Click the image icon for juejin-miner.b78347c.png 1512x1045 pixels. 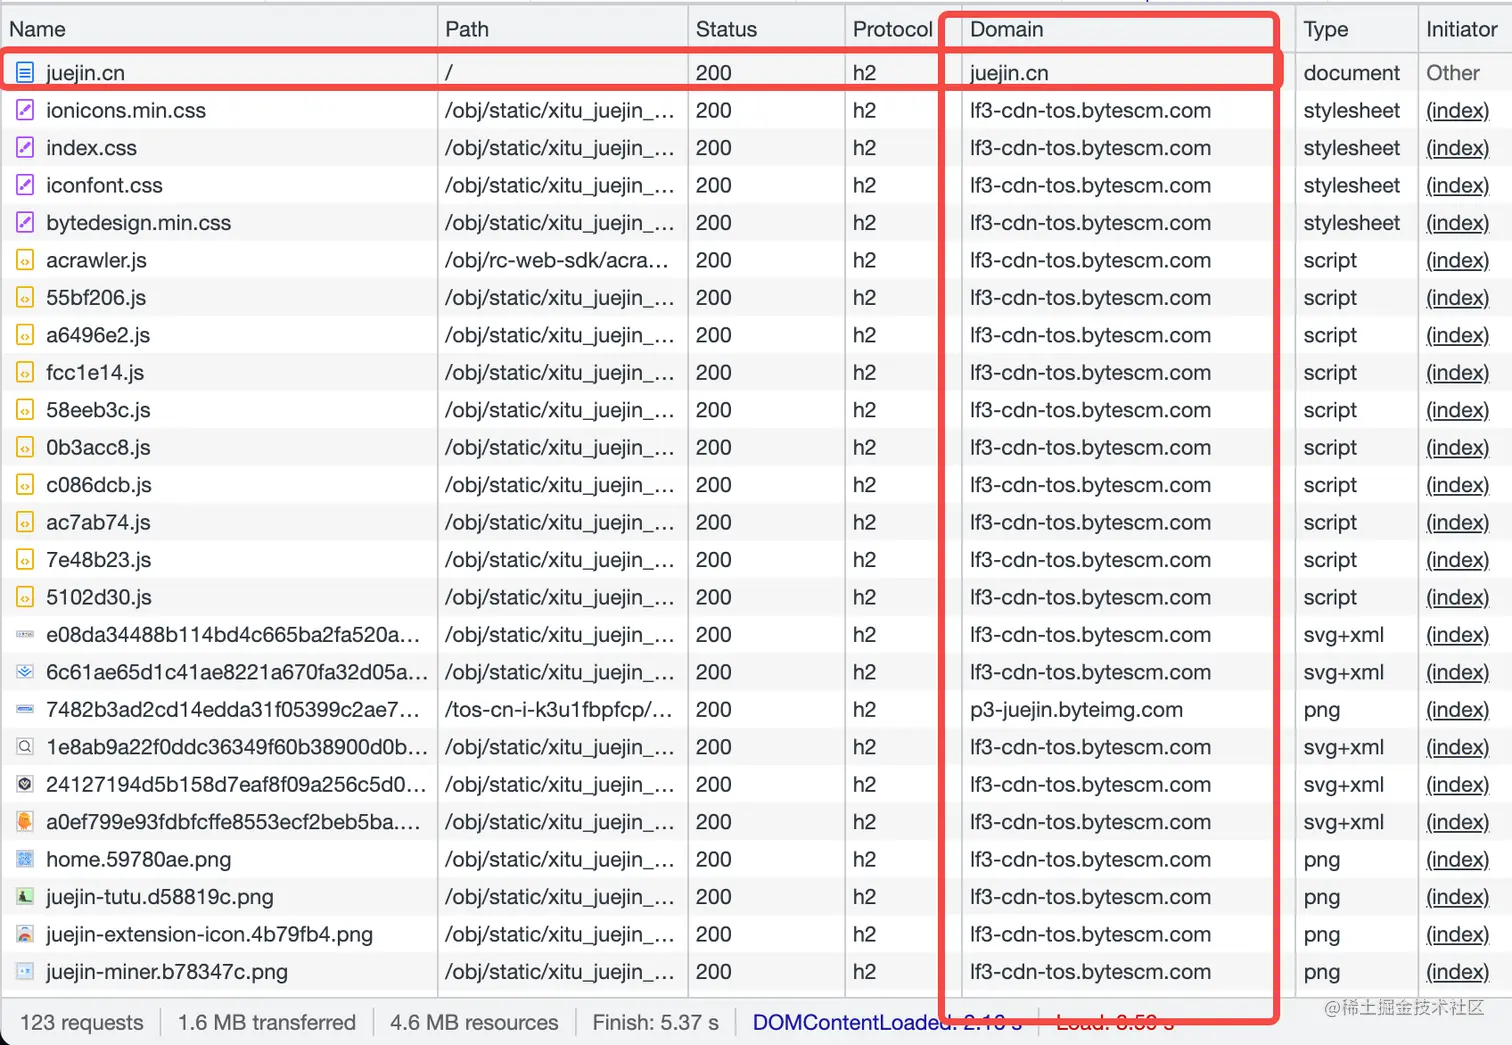25,972
